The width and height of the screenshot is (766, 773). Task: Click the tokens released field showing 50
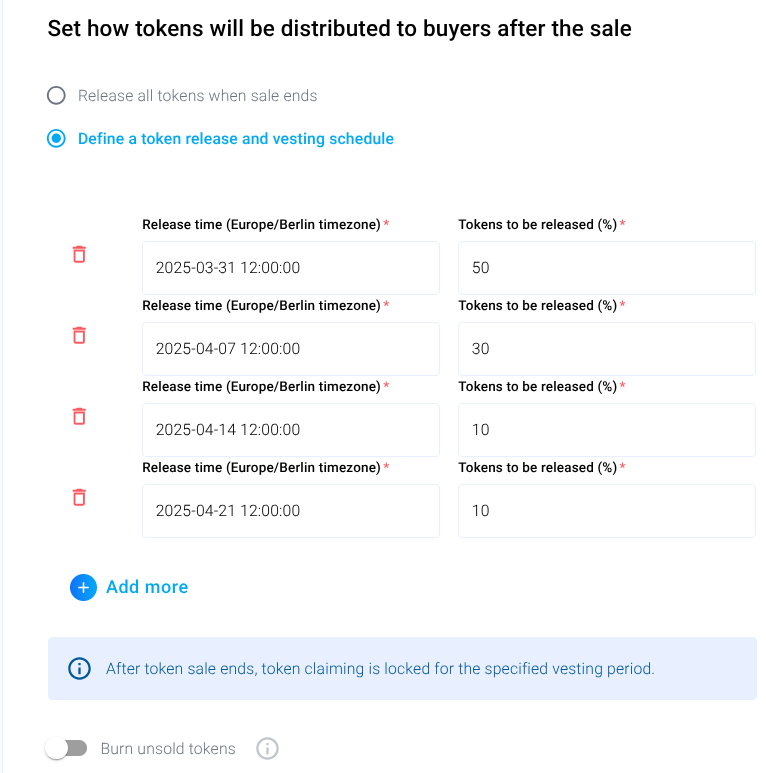click(606, 268)
